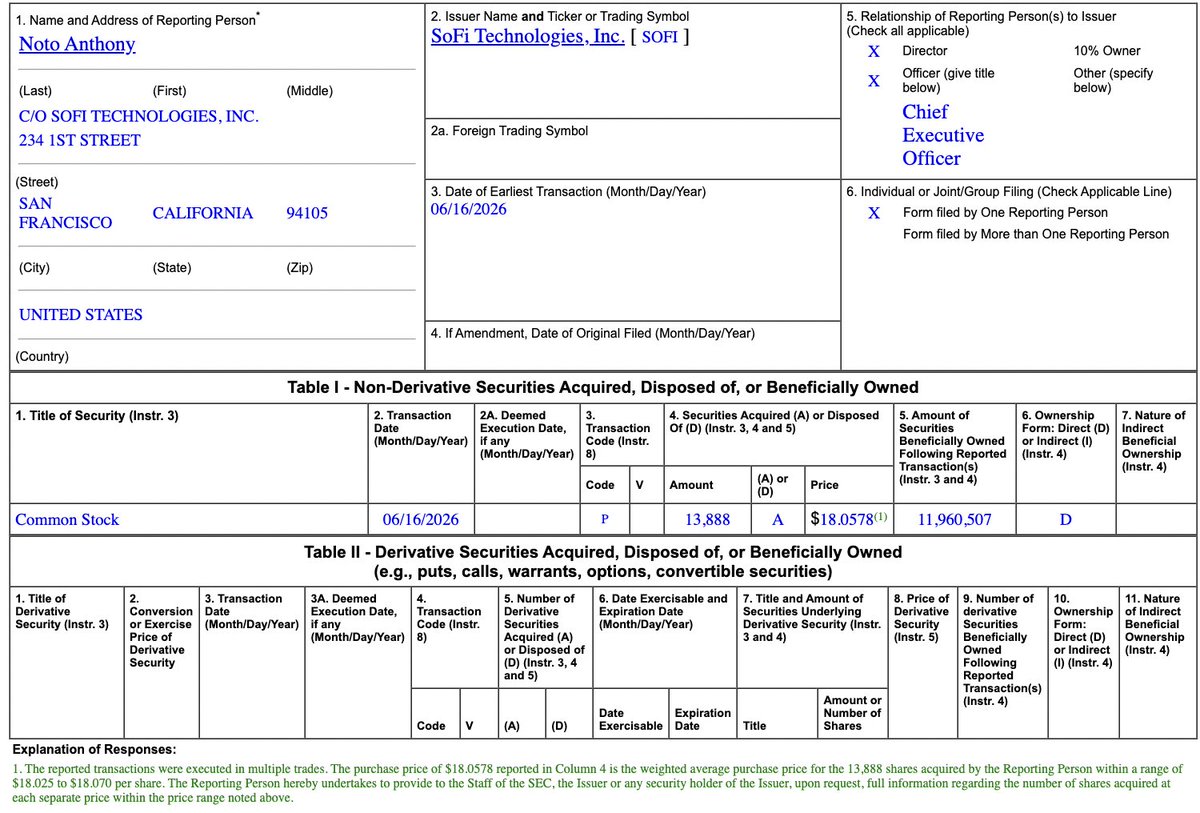The width and height of the screenshot is (1200, 813).
Task: Click the C/O SOFI TECHNOLOGIES, INC. address line
Action: click(139, 116)
